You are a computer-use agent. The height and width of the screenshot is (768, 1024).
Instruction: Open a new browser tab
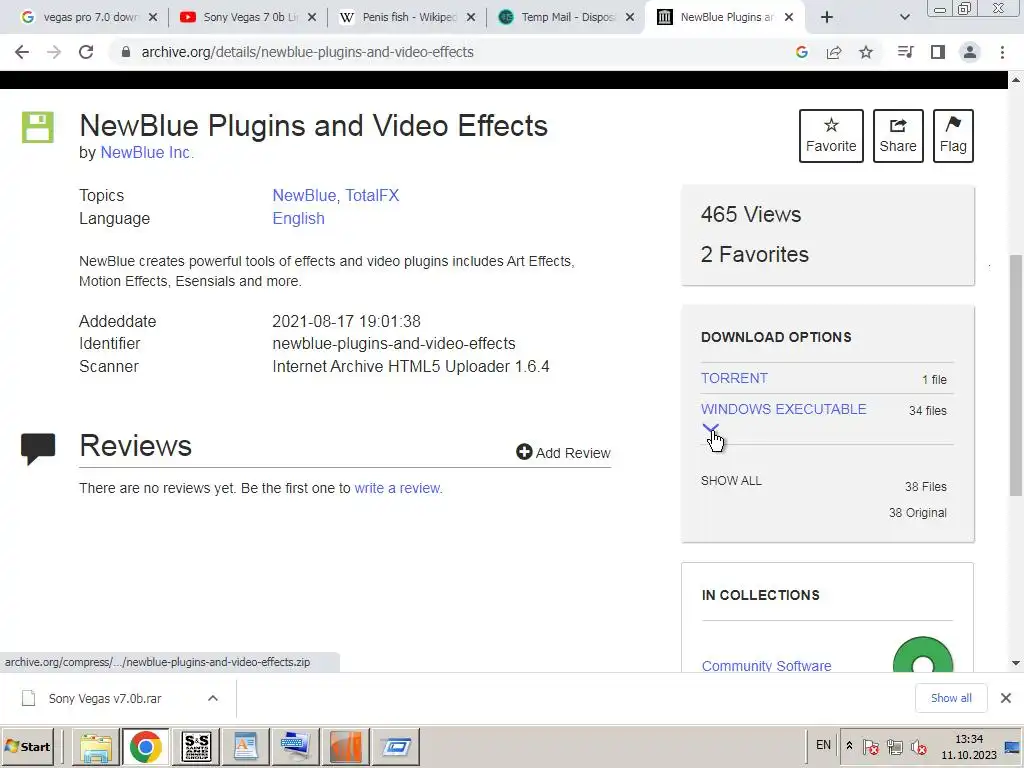[827, 17]
